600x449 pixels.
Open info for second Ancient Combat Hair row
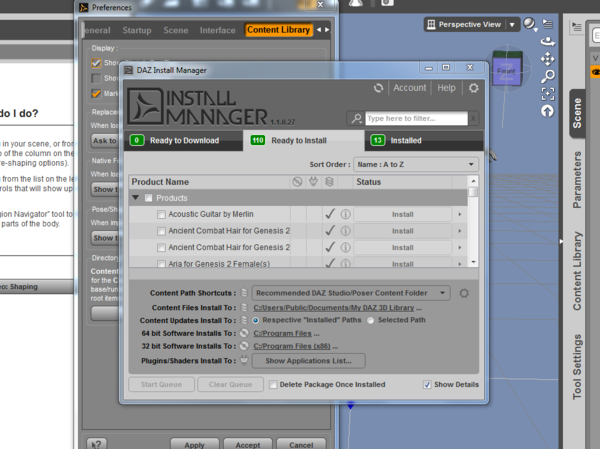coord(345,248)
